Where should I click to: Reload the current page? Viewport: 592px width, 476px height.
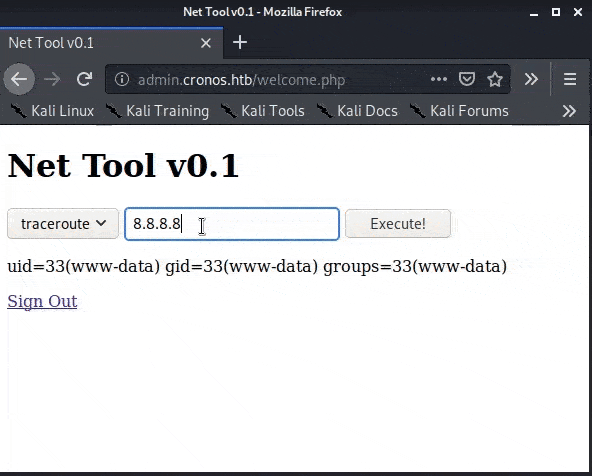(84, 79)
